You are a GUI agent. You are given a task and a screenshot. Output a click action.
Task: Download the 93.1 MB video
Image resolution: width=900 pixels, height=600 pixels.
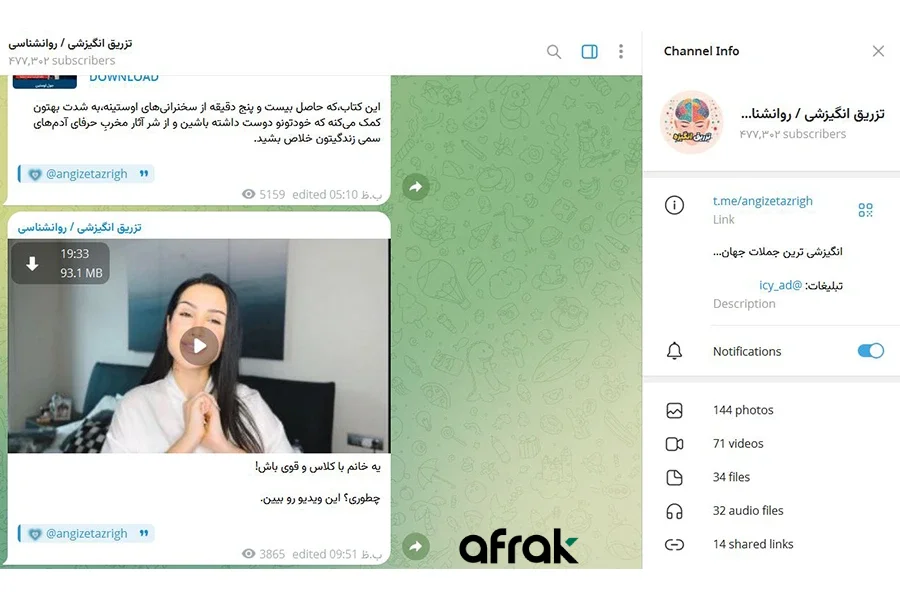33,264
